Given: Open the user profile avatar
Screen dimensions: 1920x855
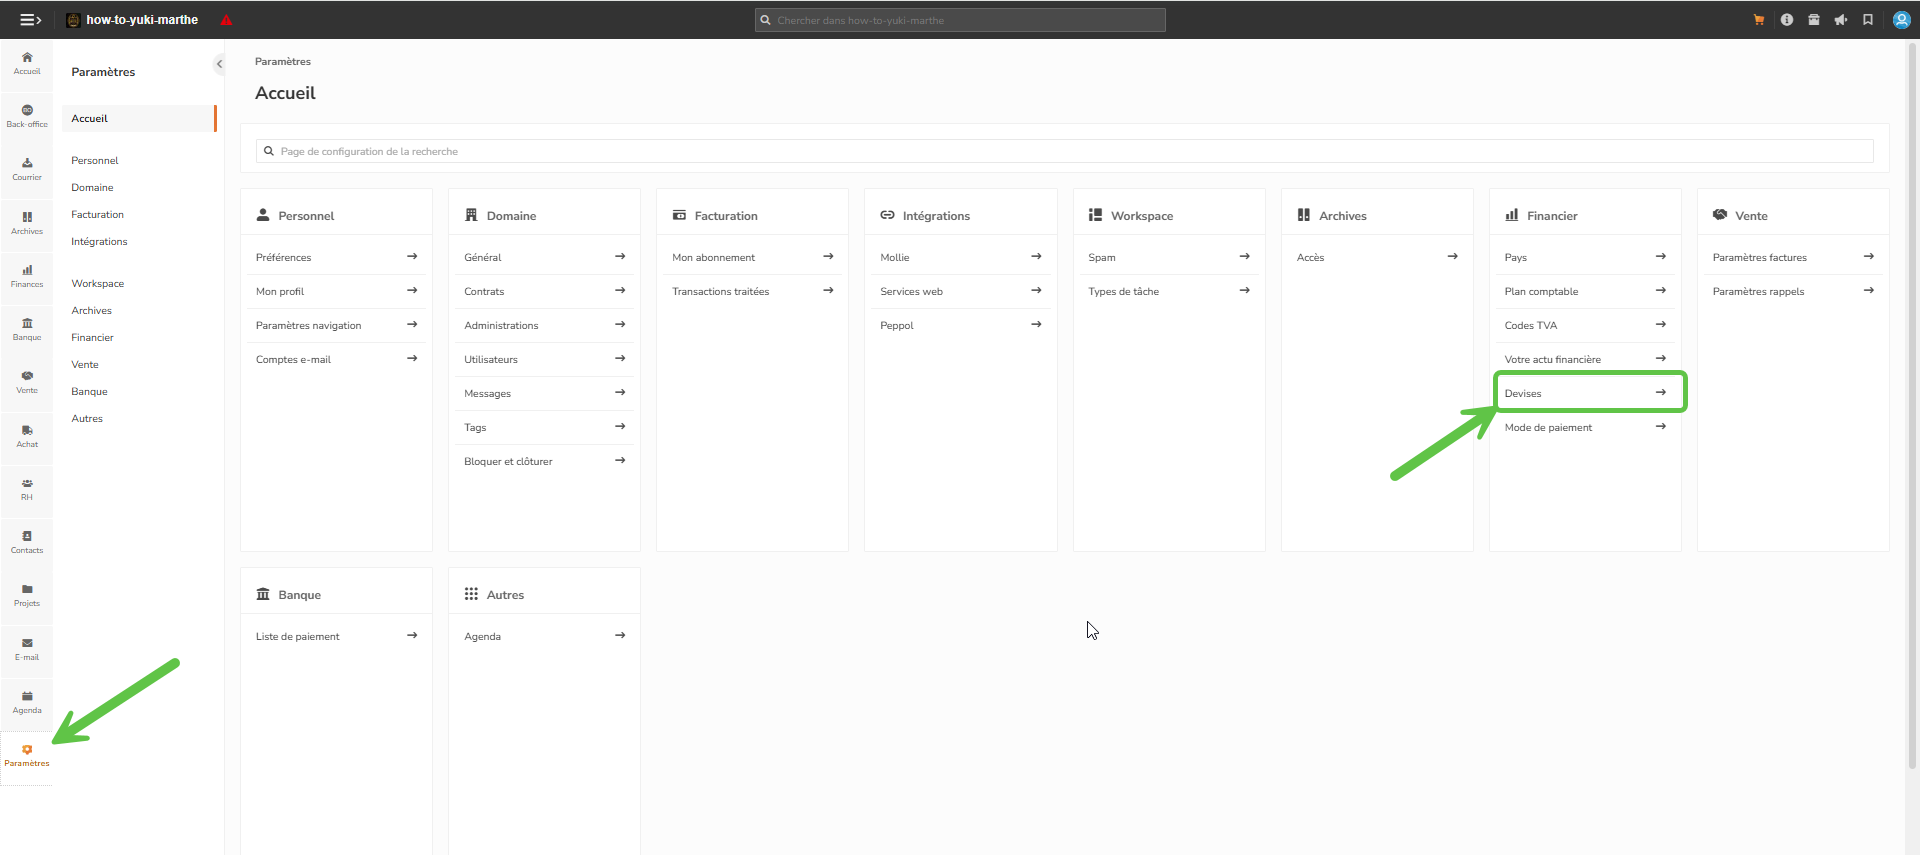Looking at the screenshot, I should (x=1902, y=20).
